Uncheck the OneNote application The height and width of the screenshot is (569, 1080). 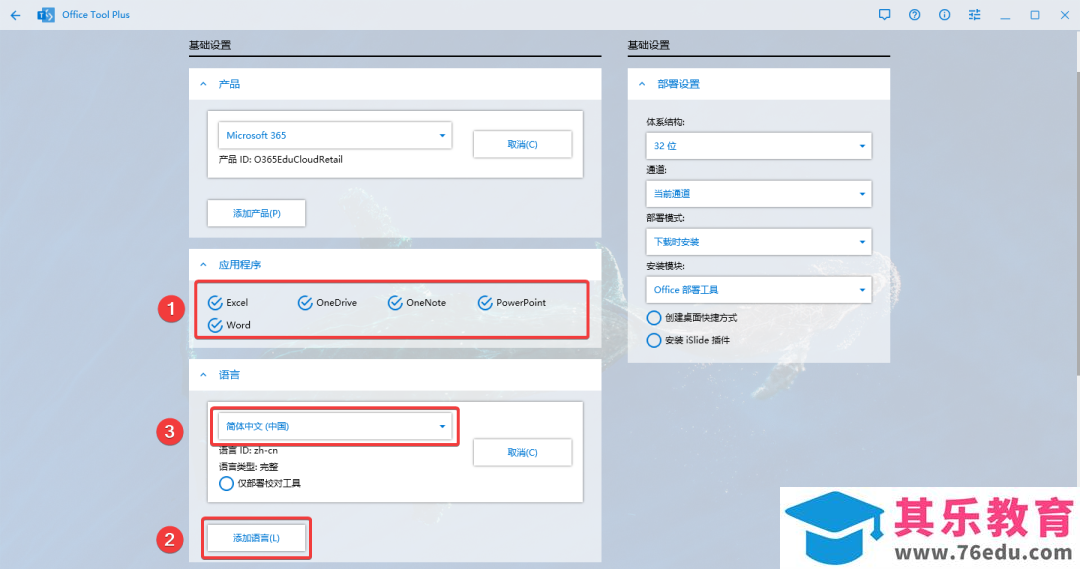click(395, 302)
